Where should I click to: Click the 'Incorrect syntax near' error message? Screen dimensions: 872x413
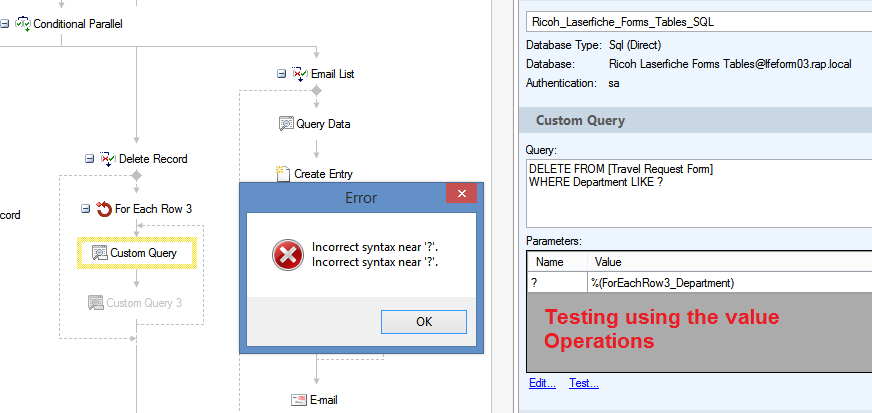[x=375, y=253]
